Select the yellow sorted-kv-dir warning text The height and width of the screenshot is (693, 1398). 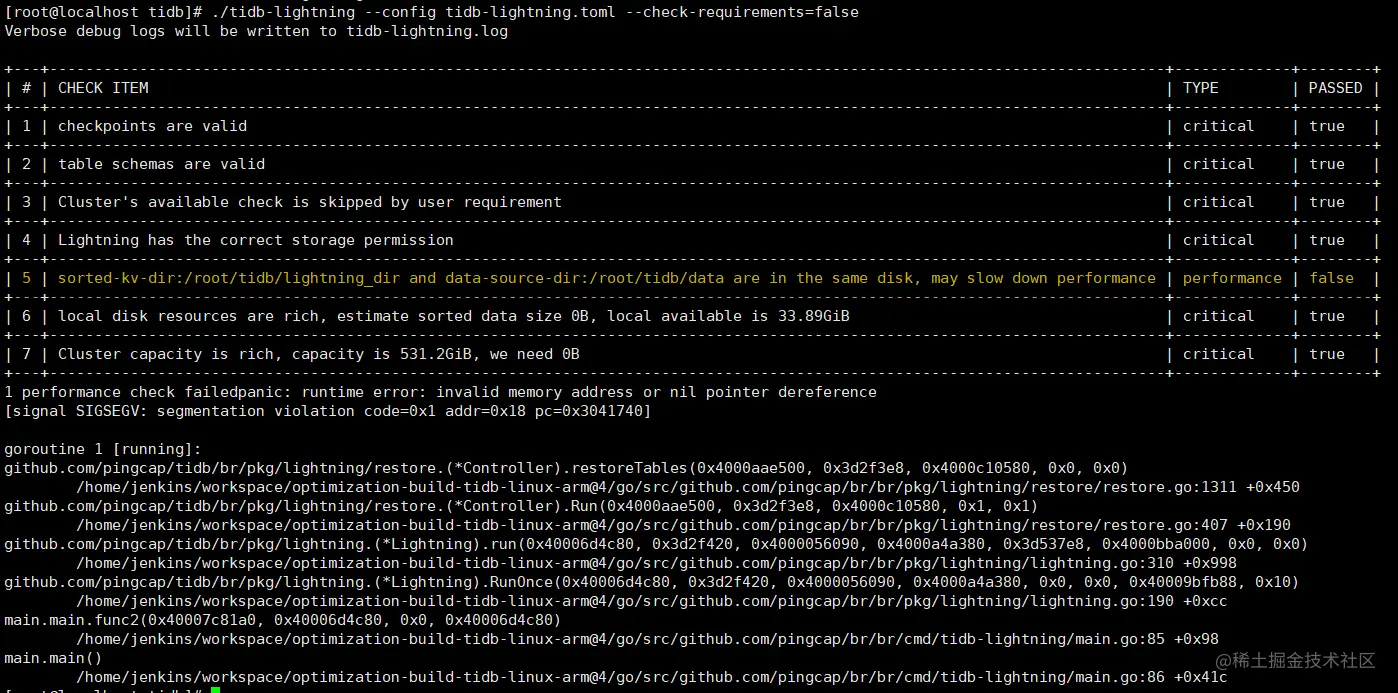(x=606, y=278)
